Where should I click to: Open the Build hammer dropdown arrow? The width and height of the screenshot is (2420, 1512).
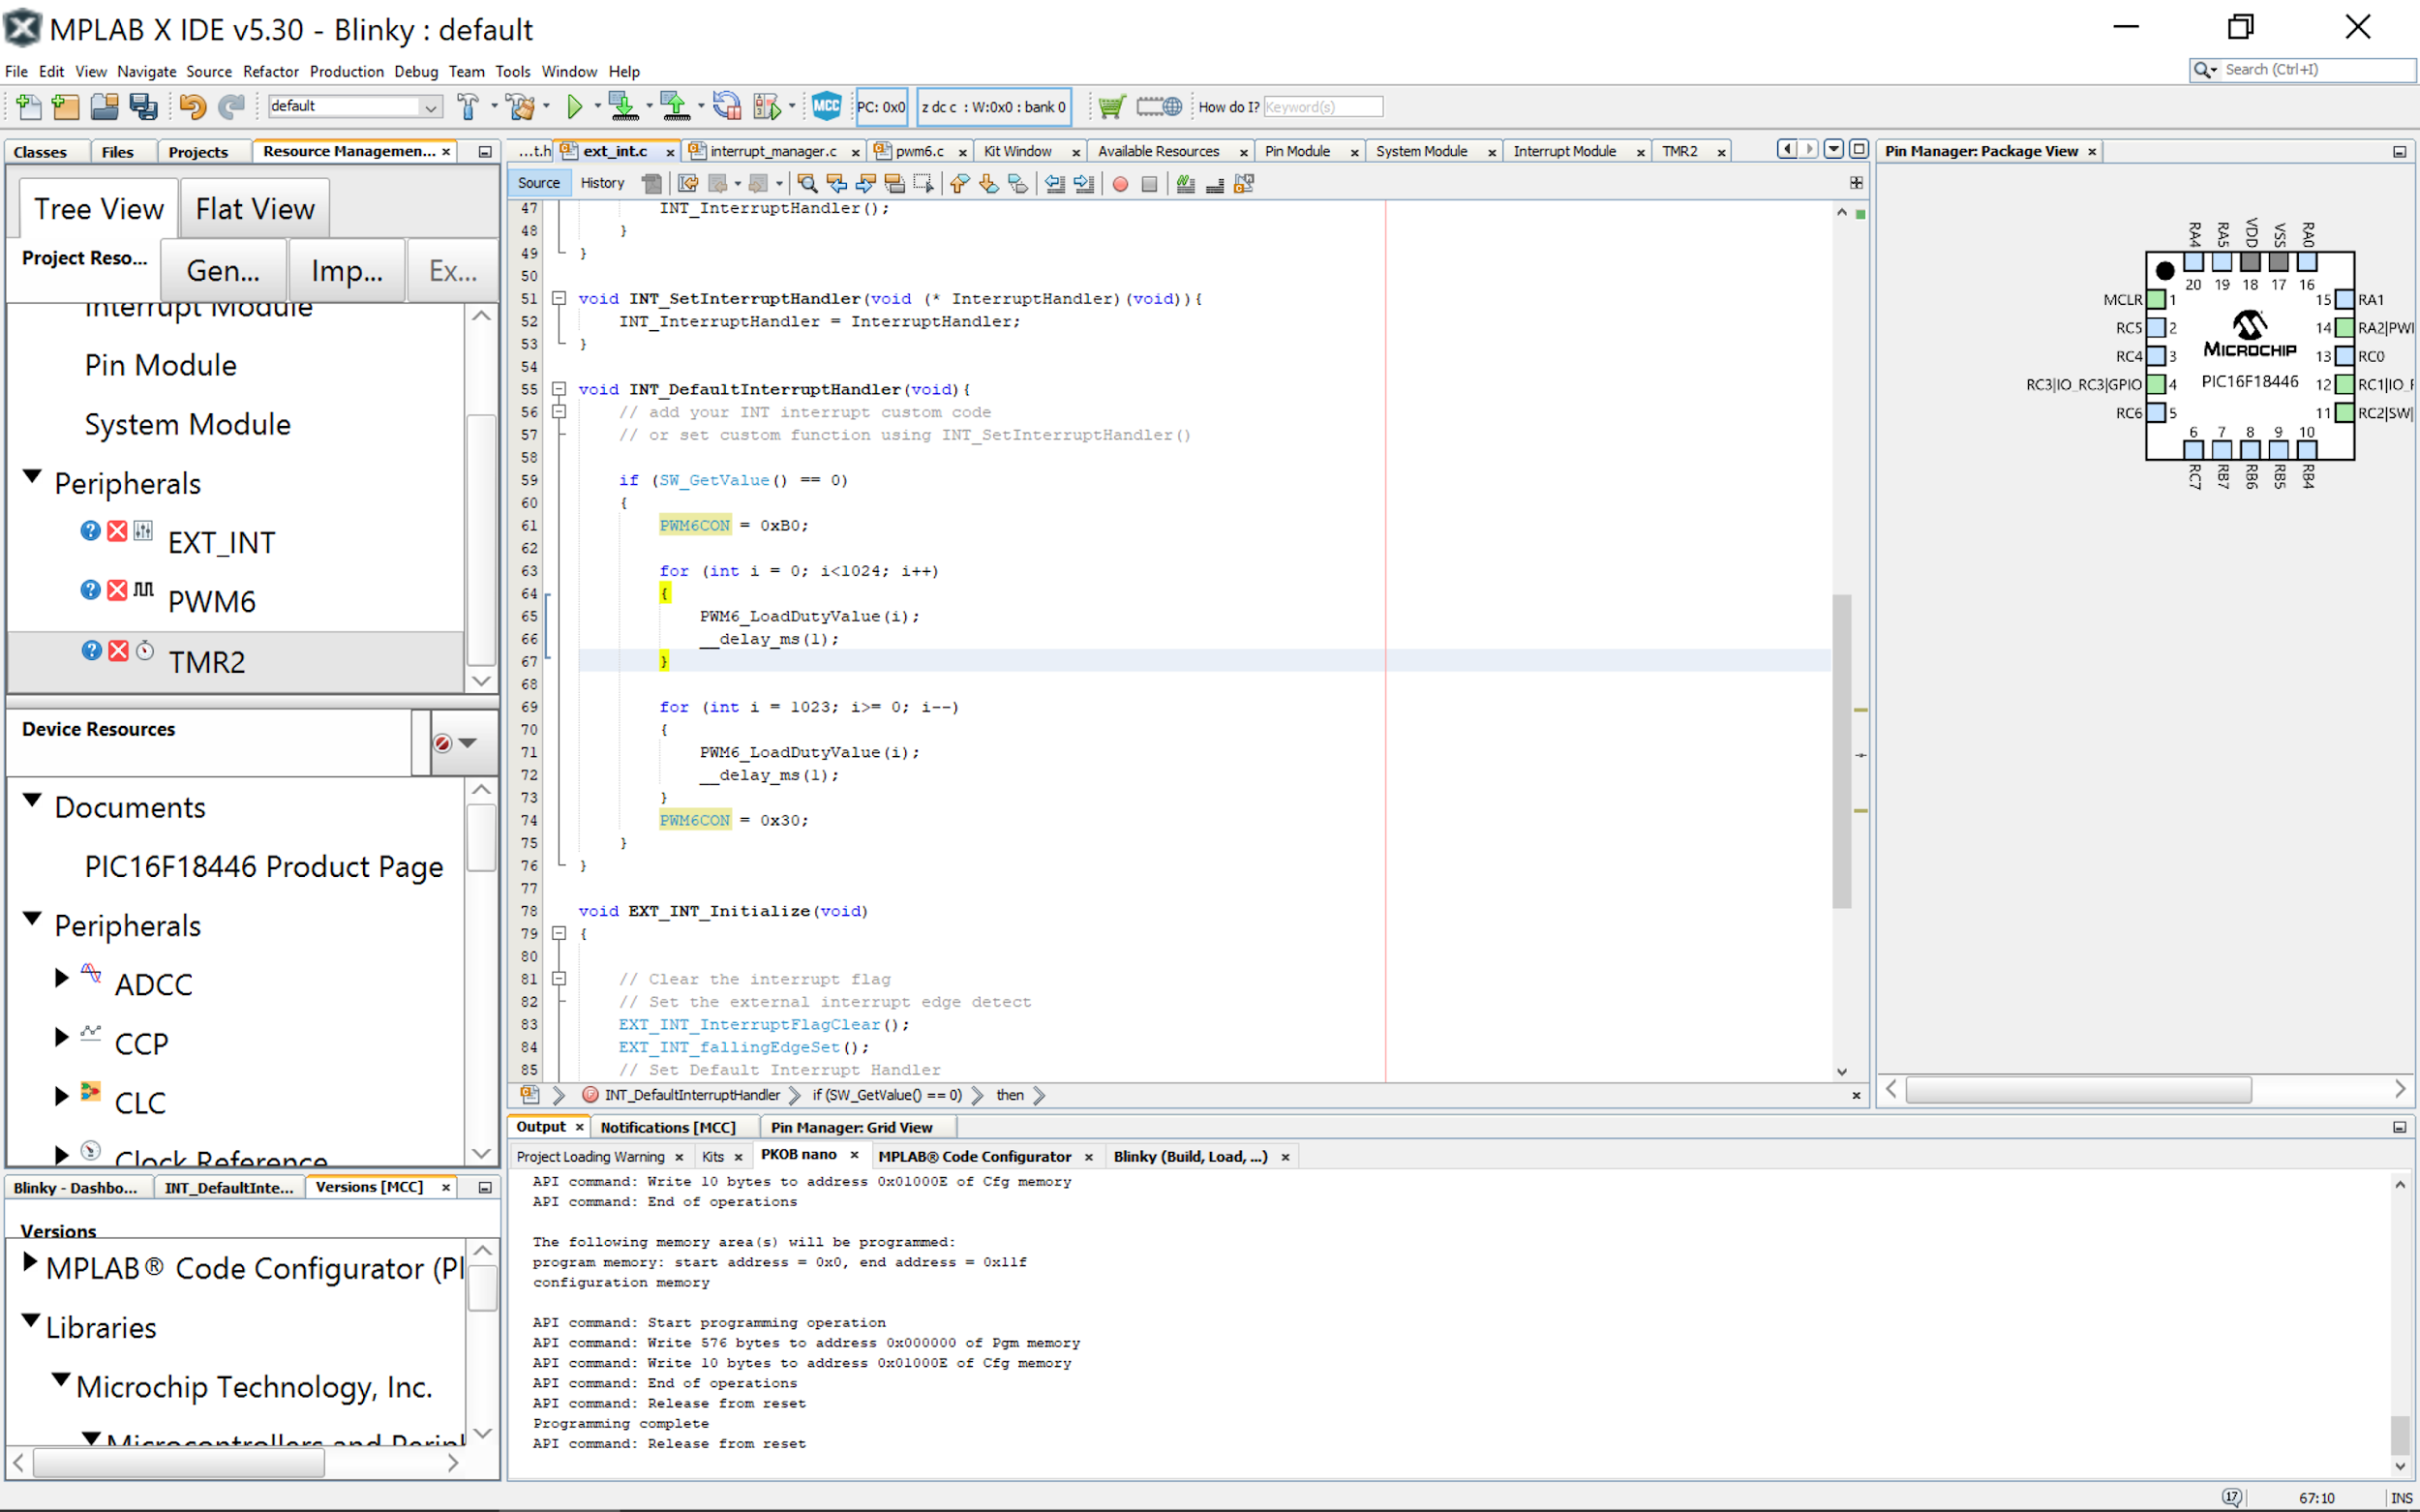(x=494, y=106)
